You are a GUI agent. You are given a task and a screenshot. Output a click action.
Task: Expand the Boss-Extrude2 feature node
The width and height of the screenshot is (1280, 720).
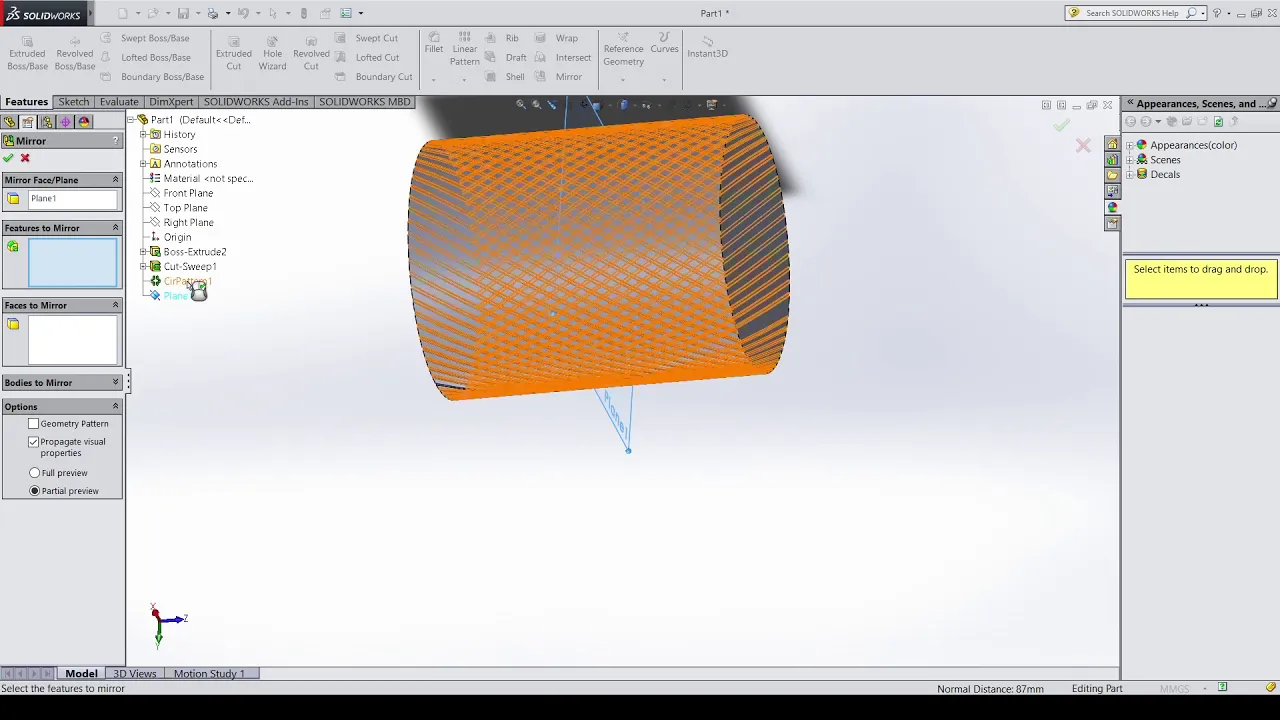coord(143,252)
